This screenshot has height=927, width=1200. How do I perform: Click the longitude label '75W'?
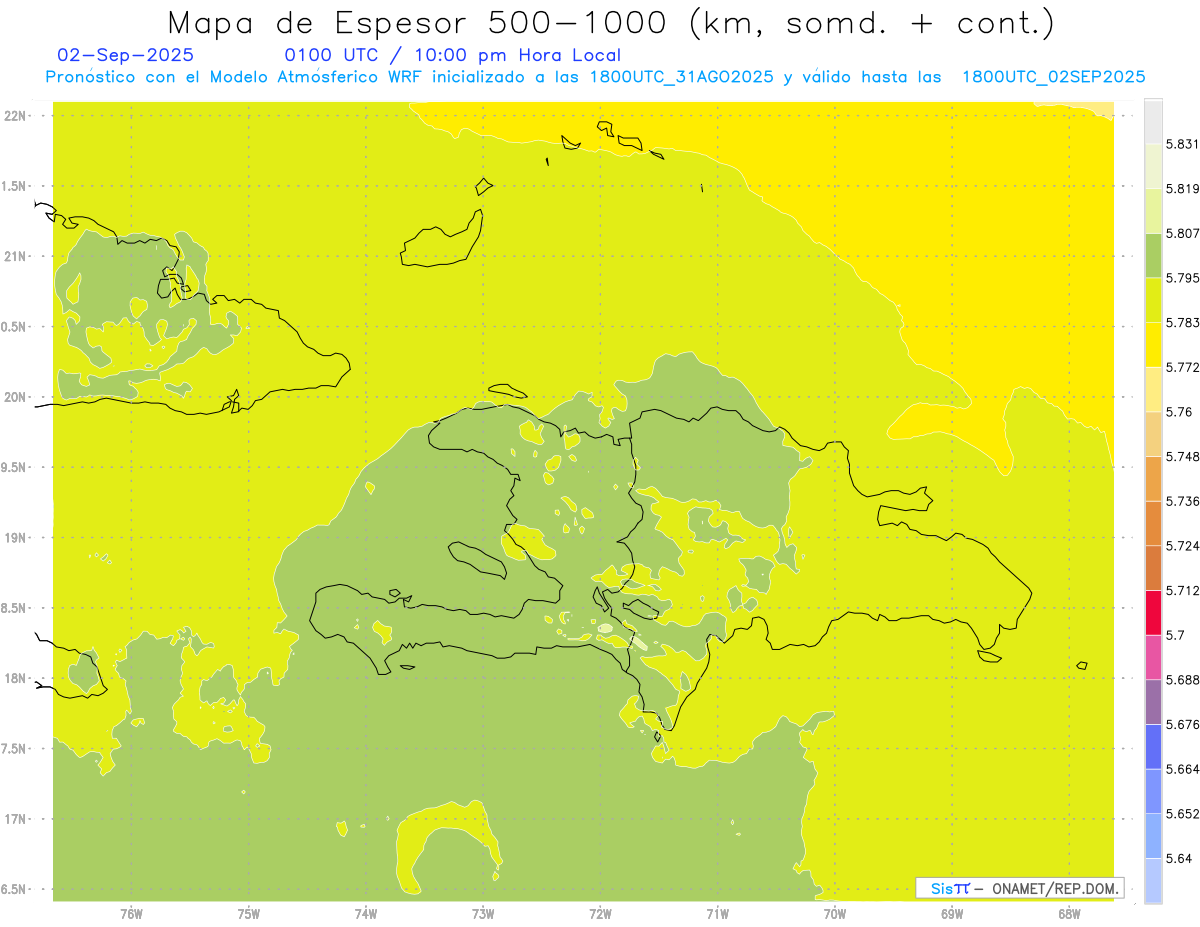[x=248, y=914]
